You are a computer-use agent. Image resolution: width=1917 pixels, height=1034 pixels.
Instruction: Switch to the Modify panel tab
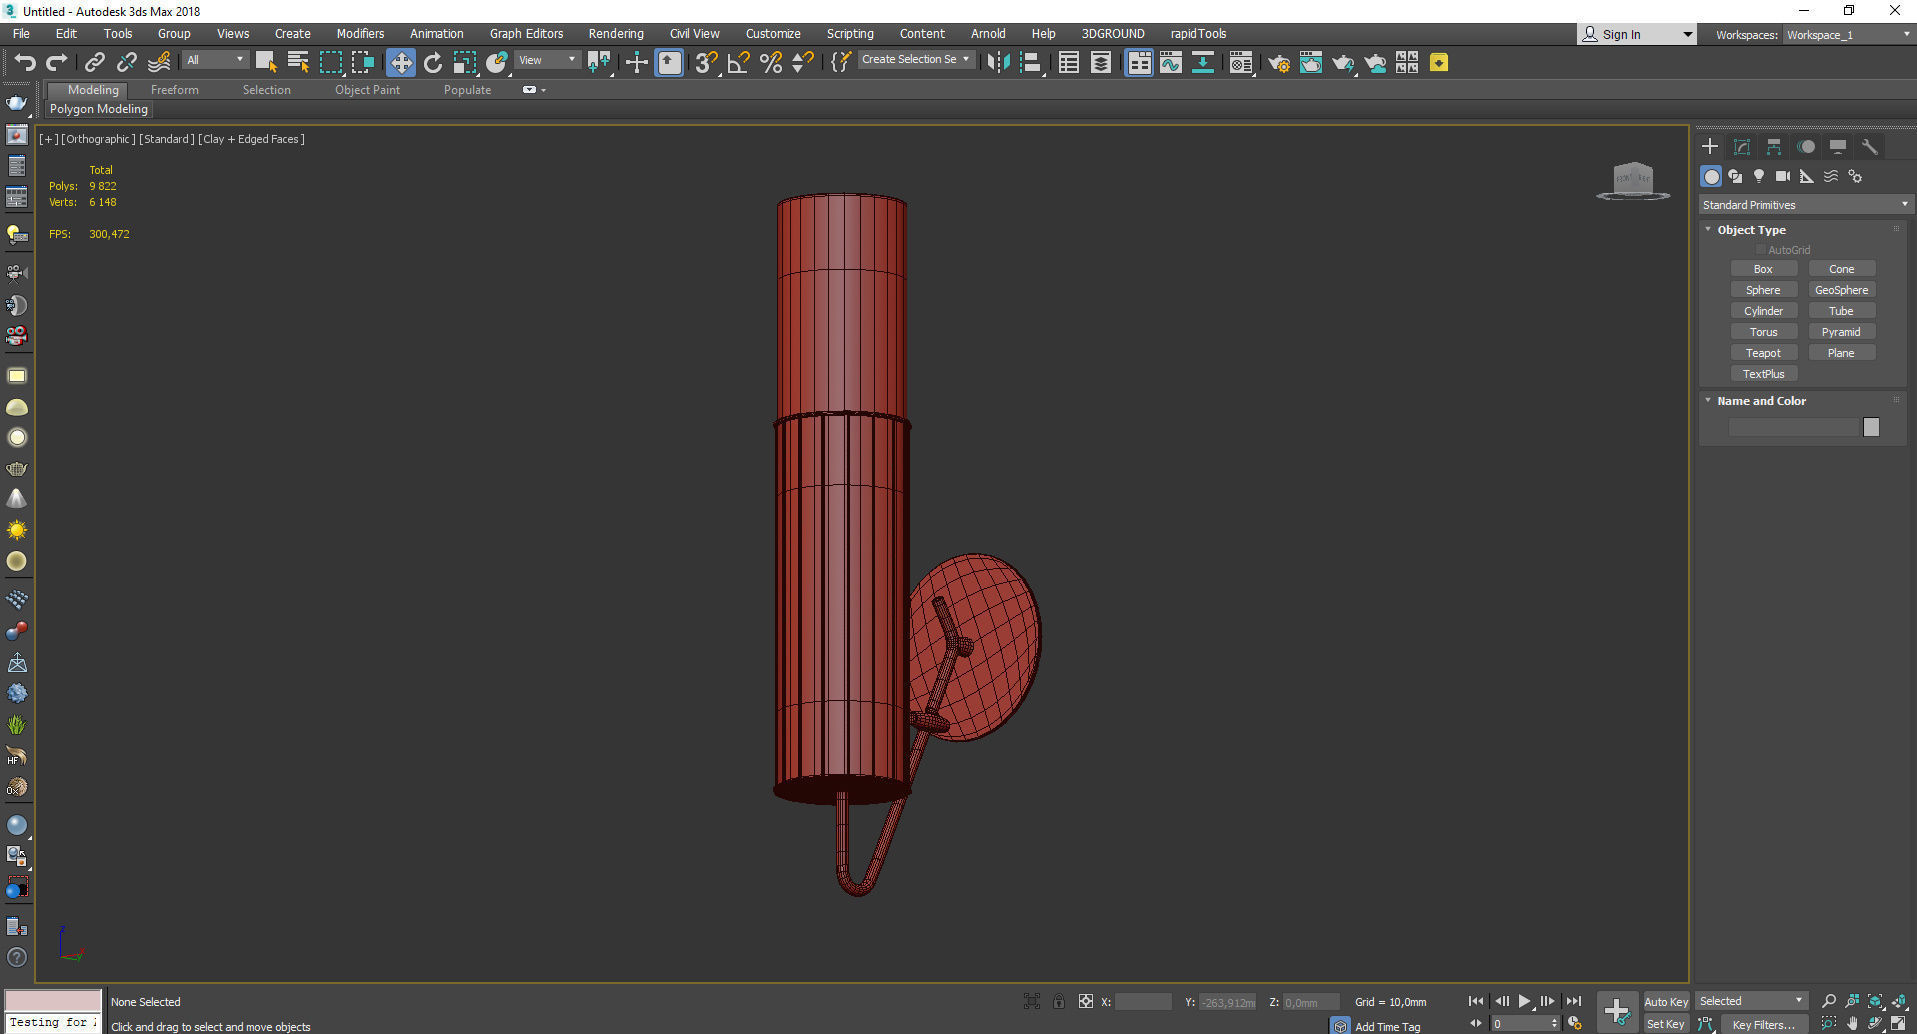1742,146
